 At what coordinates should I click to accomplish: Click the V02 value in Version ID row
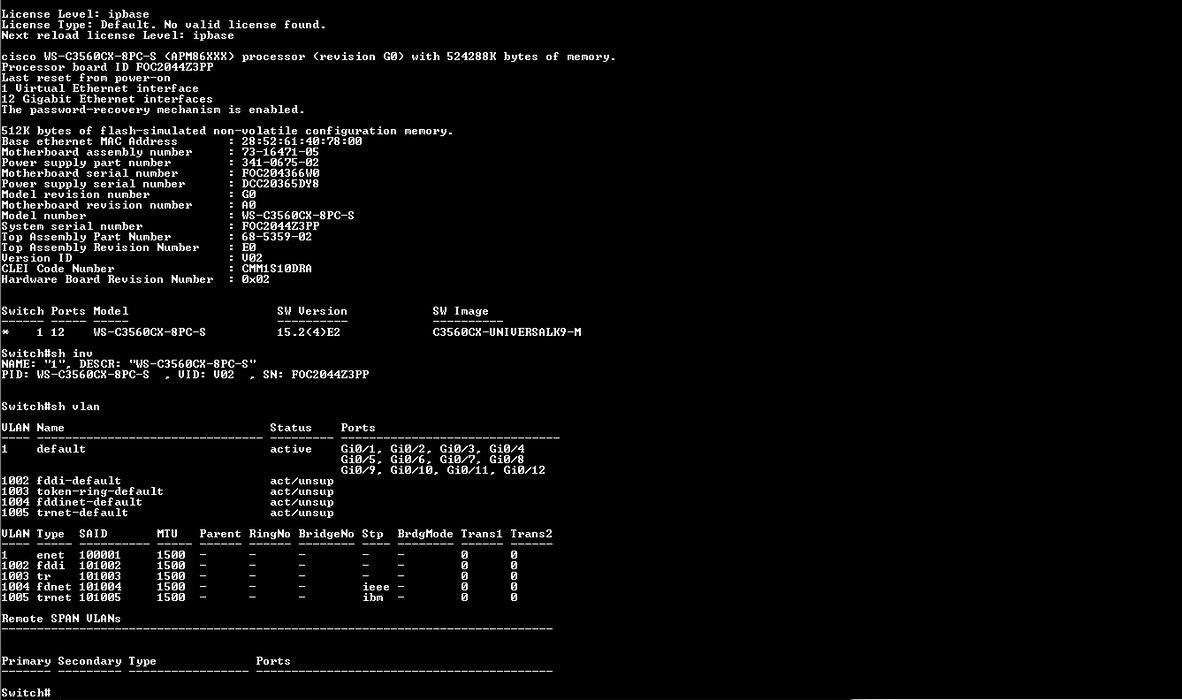tap(252, 258)
